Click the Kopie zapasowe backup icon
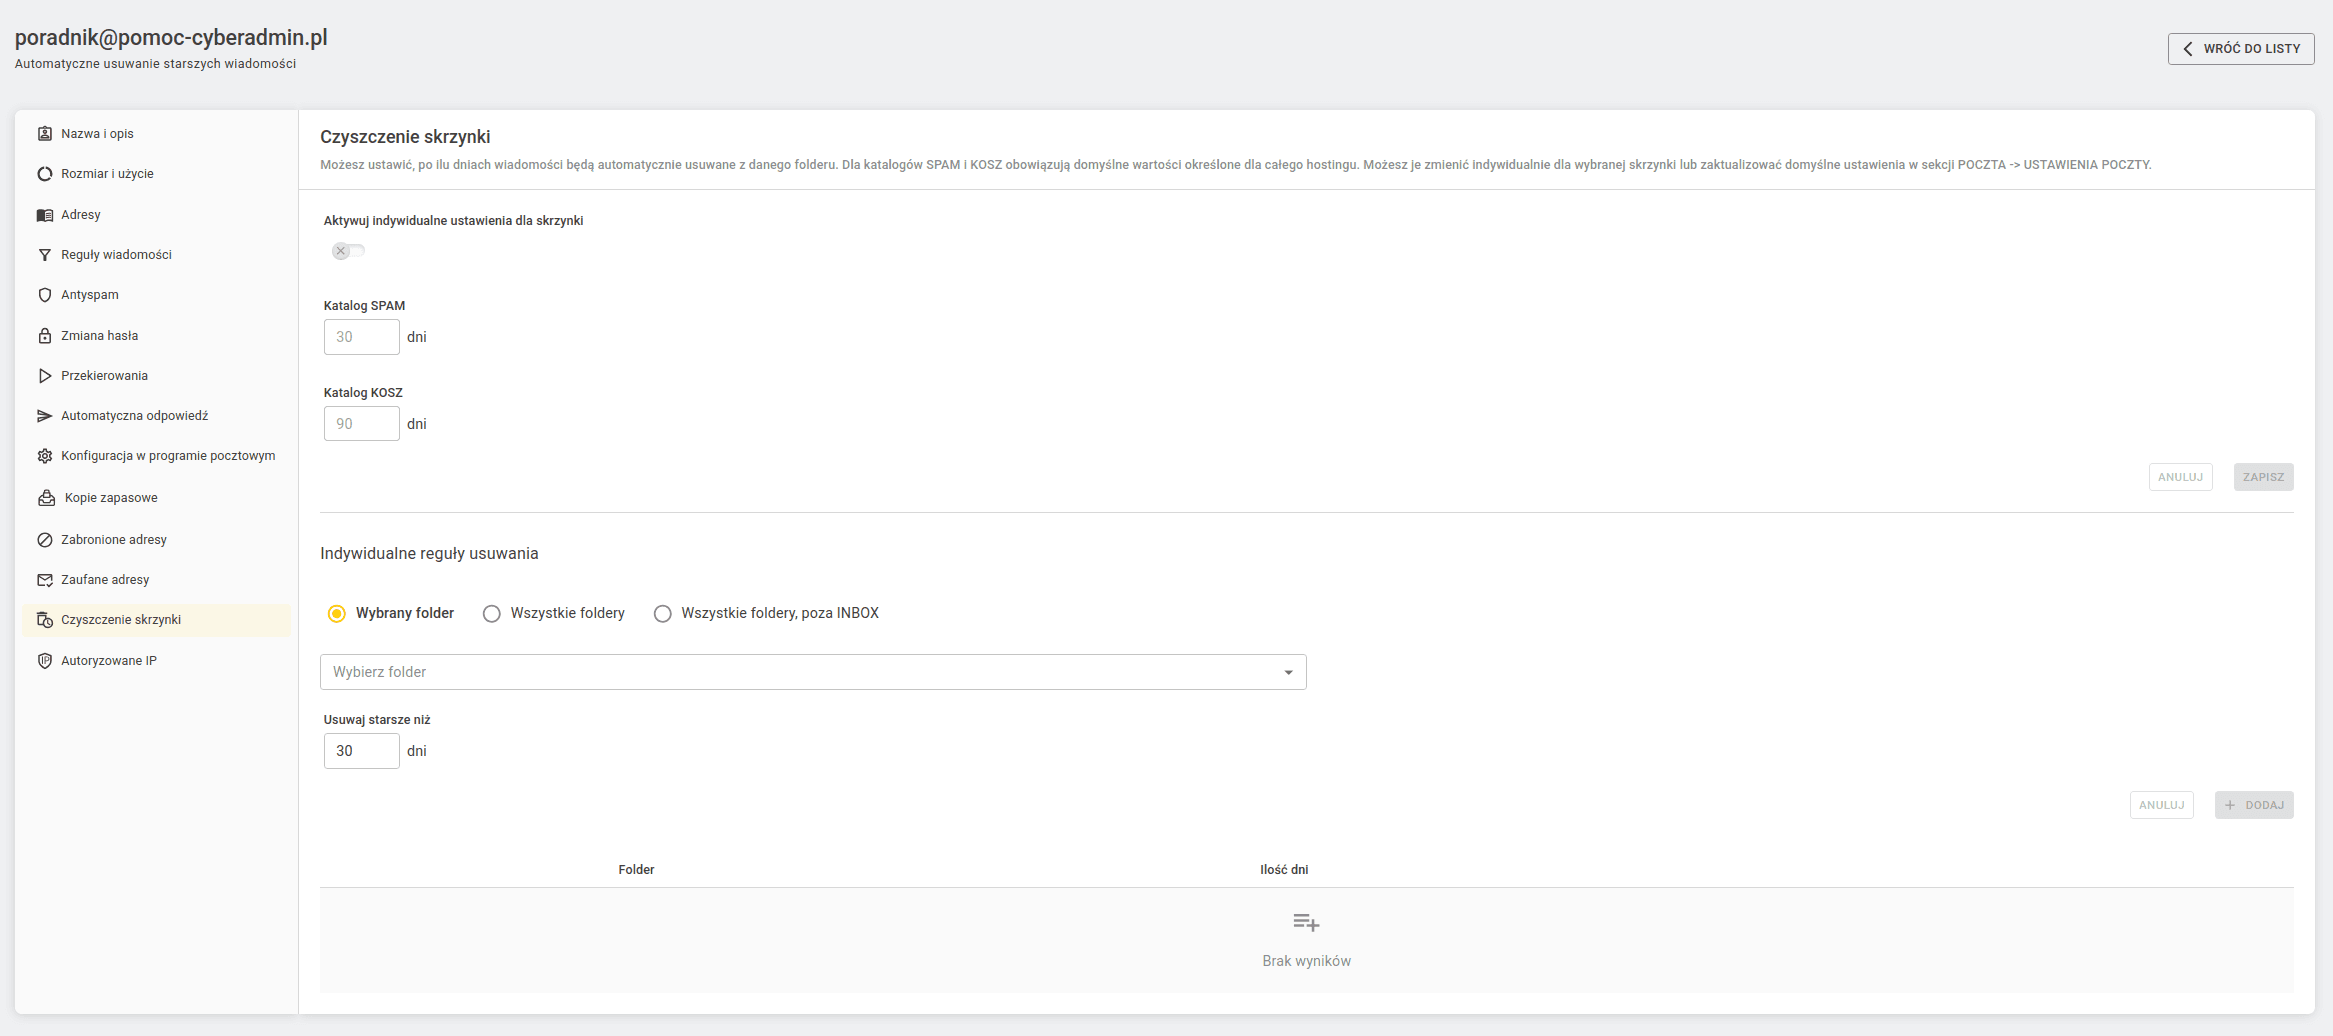The width and height of the screenshot is (2333, 1036). click(x=46, y=498)
